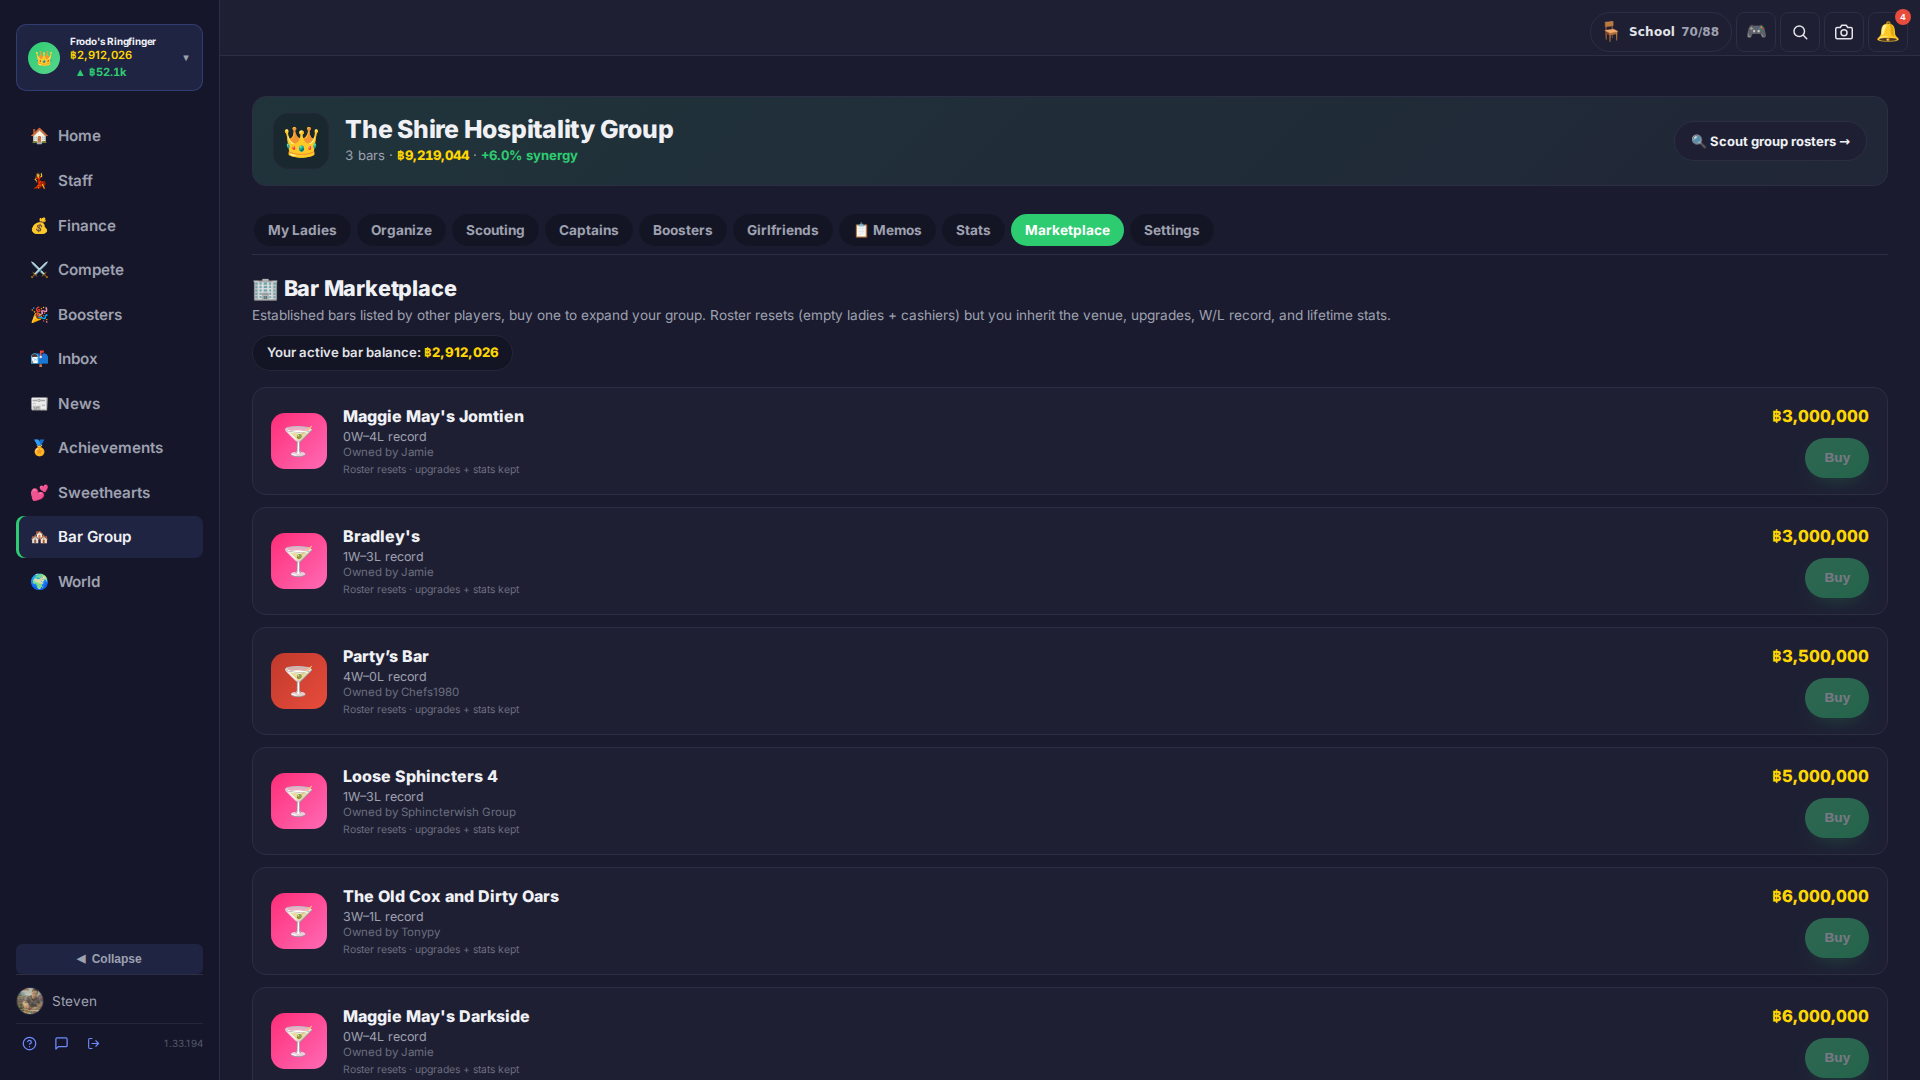Switch to My Ladies tab

point(302,230)
